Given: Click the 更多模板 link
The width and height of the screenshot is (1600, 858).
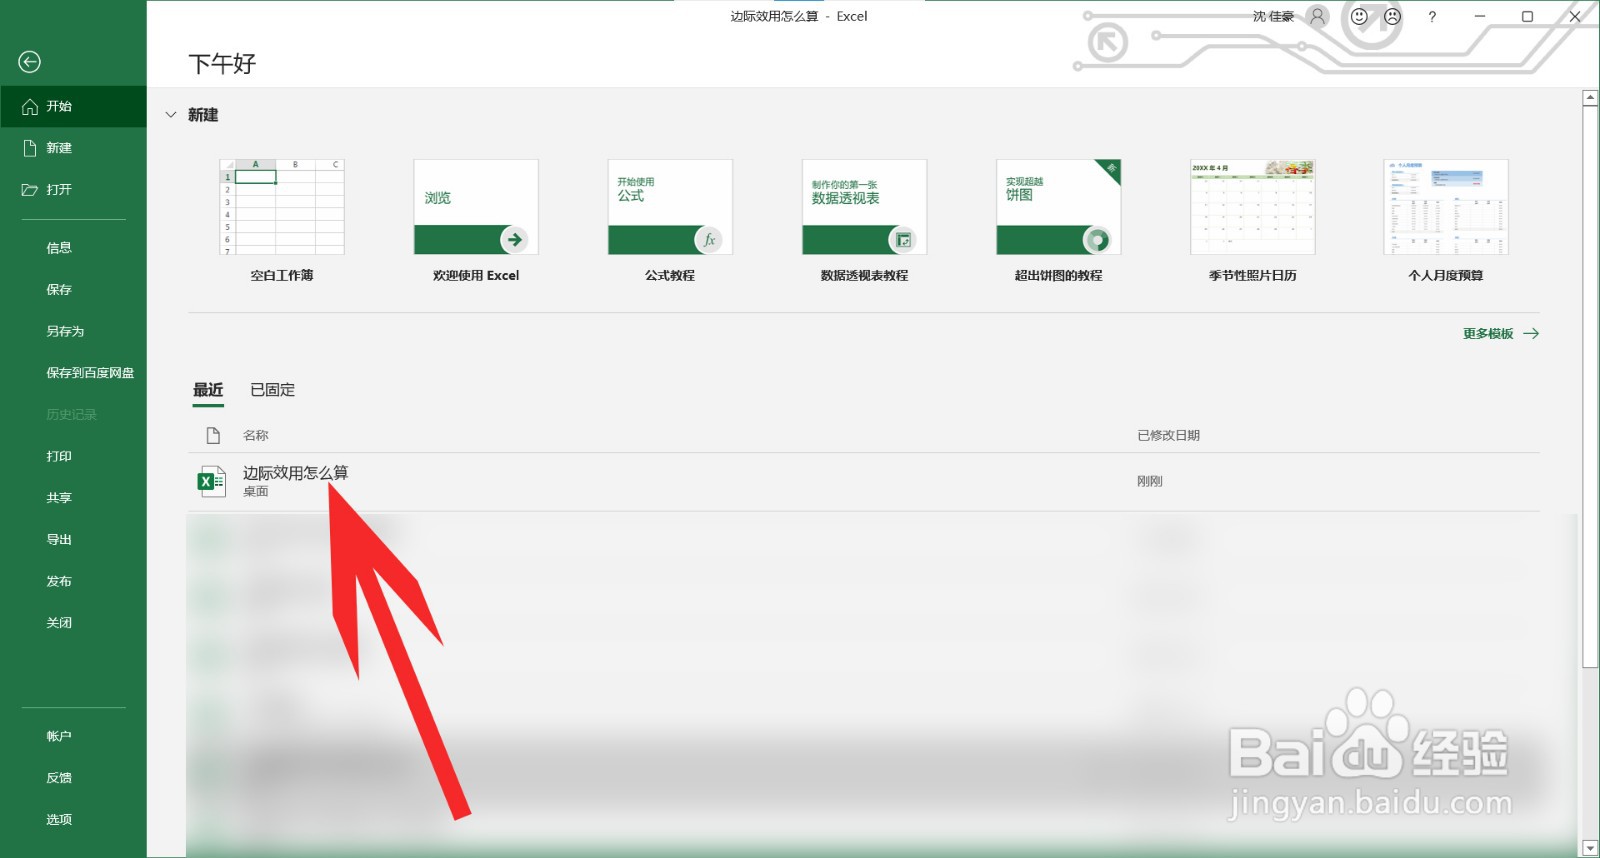Looking at the screenshot, I should [x=1500, y=334].
